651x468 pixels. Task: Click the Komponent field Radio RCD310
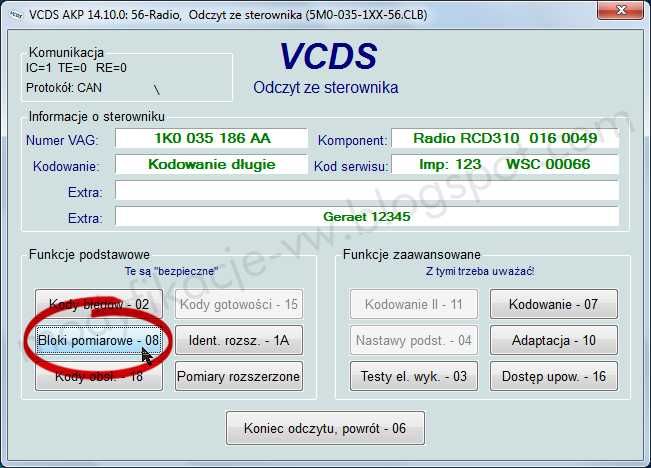(x=505, y=138)
